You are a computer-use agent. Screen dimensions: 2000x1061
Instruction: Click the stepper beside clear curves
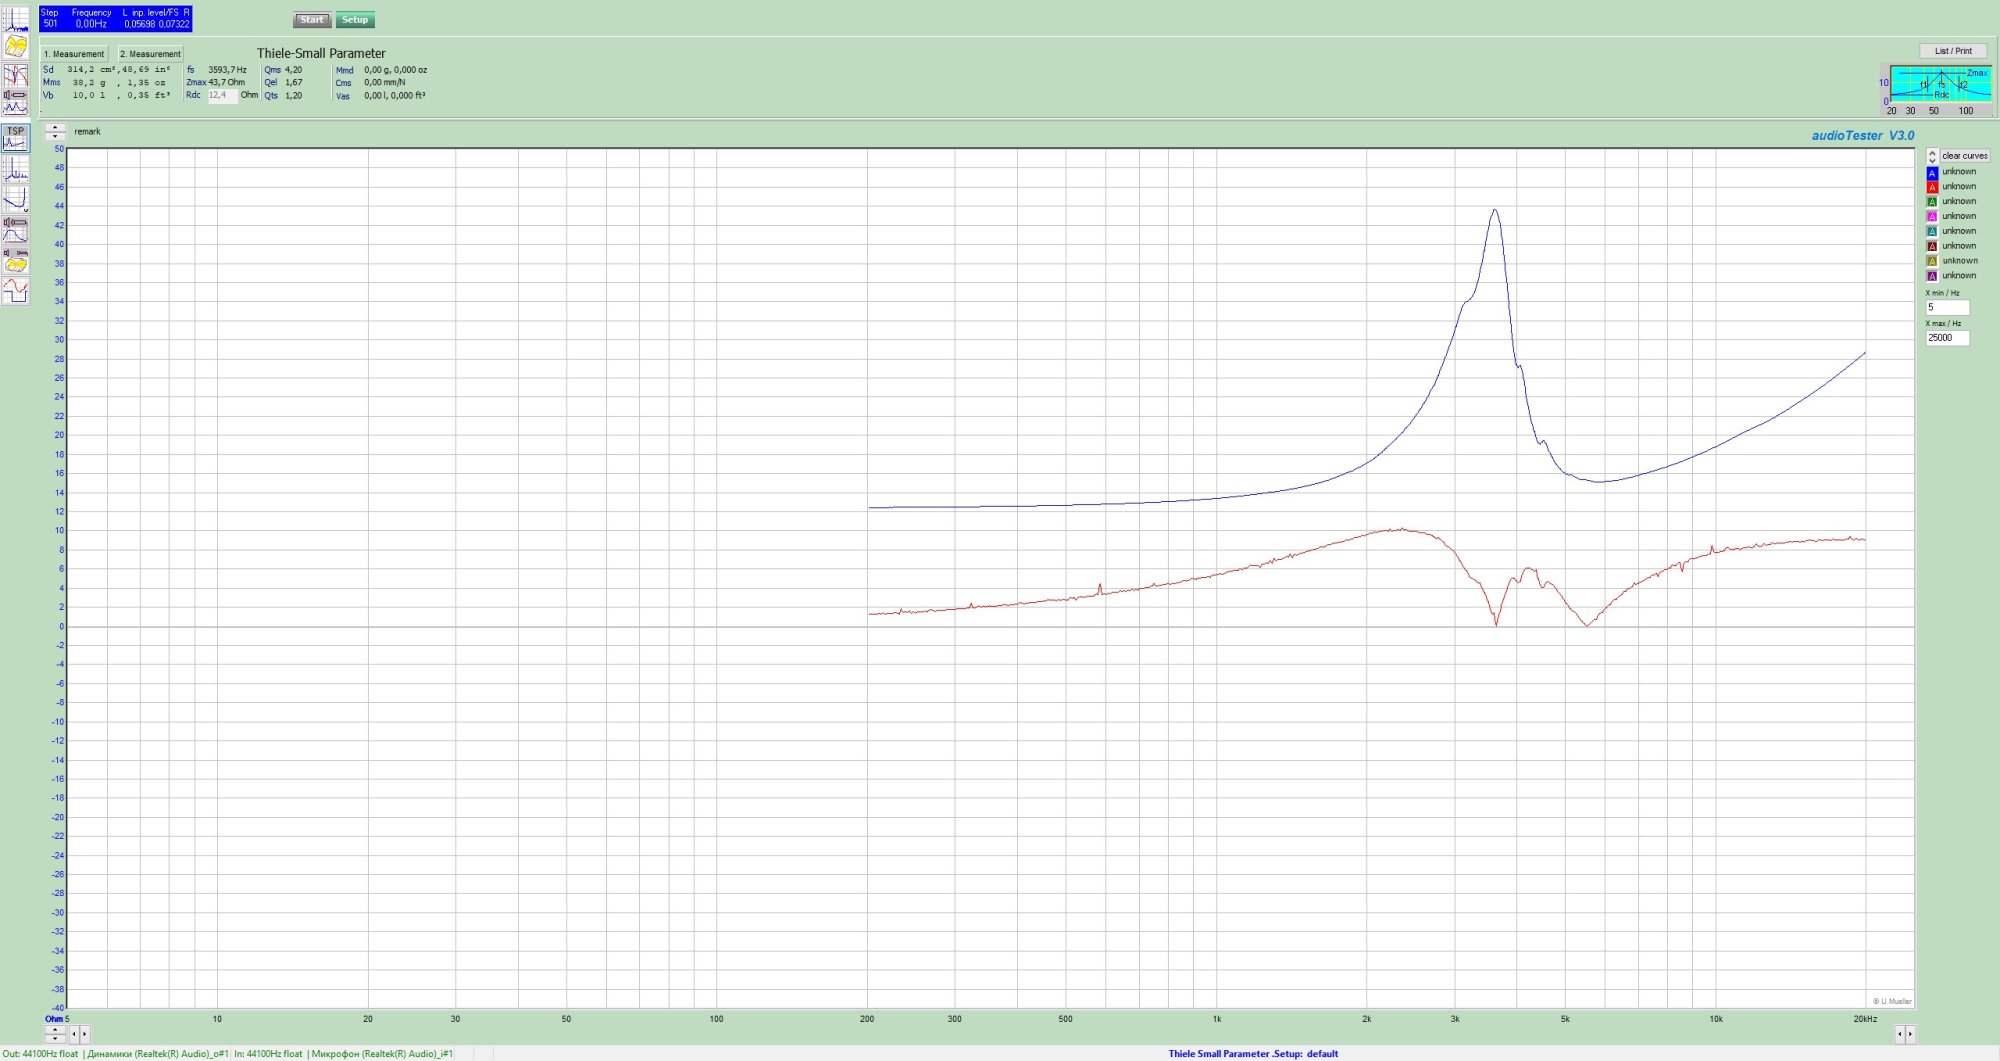(1932, 156)
